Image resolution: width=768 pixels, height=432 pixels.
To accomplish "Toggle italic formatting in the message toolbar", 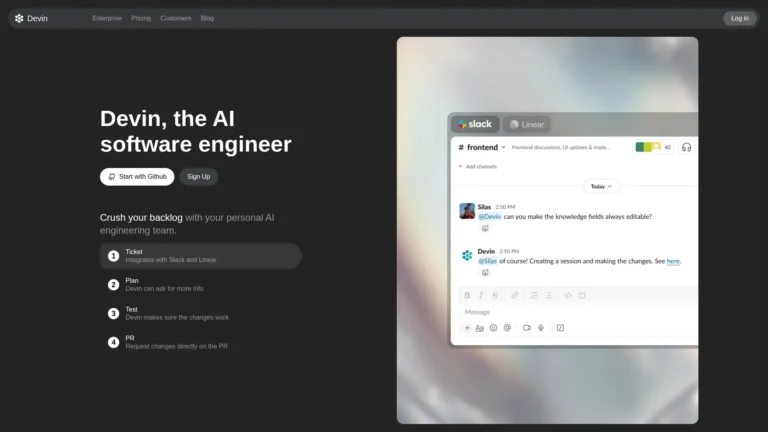I will click(481, 295).
